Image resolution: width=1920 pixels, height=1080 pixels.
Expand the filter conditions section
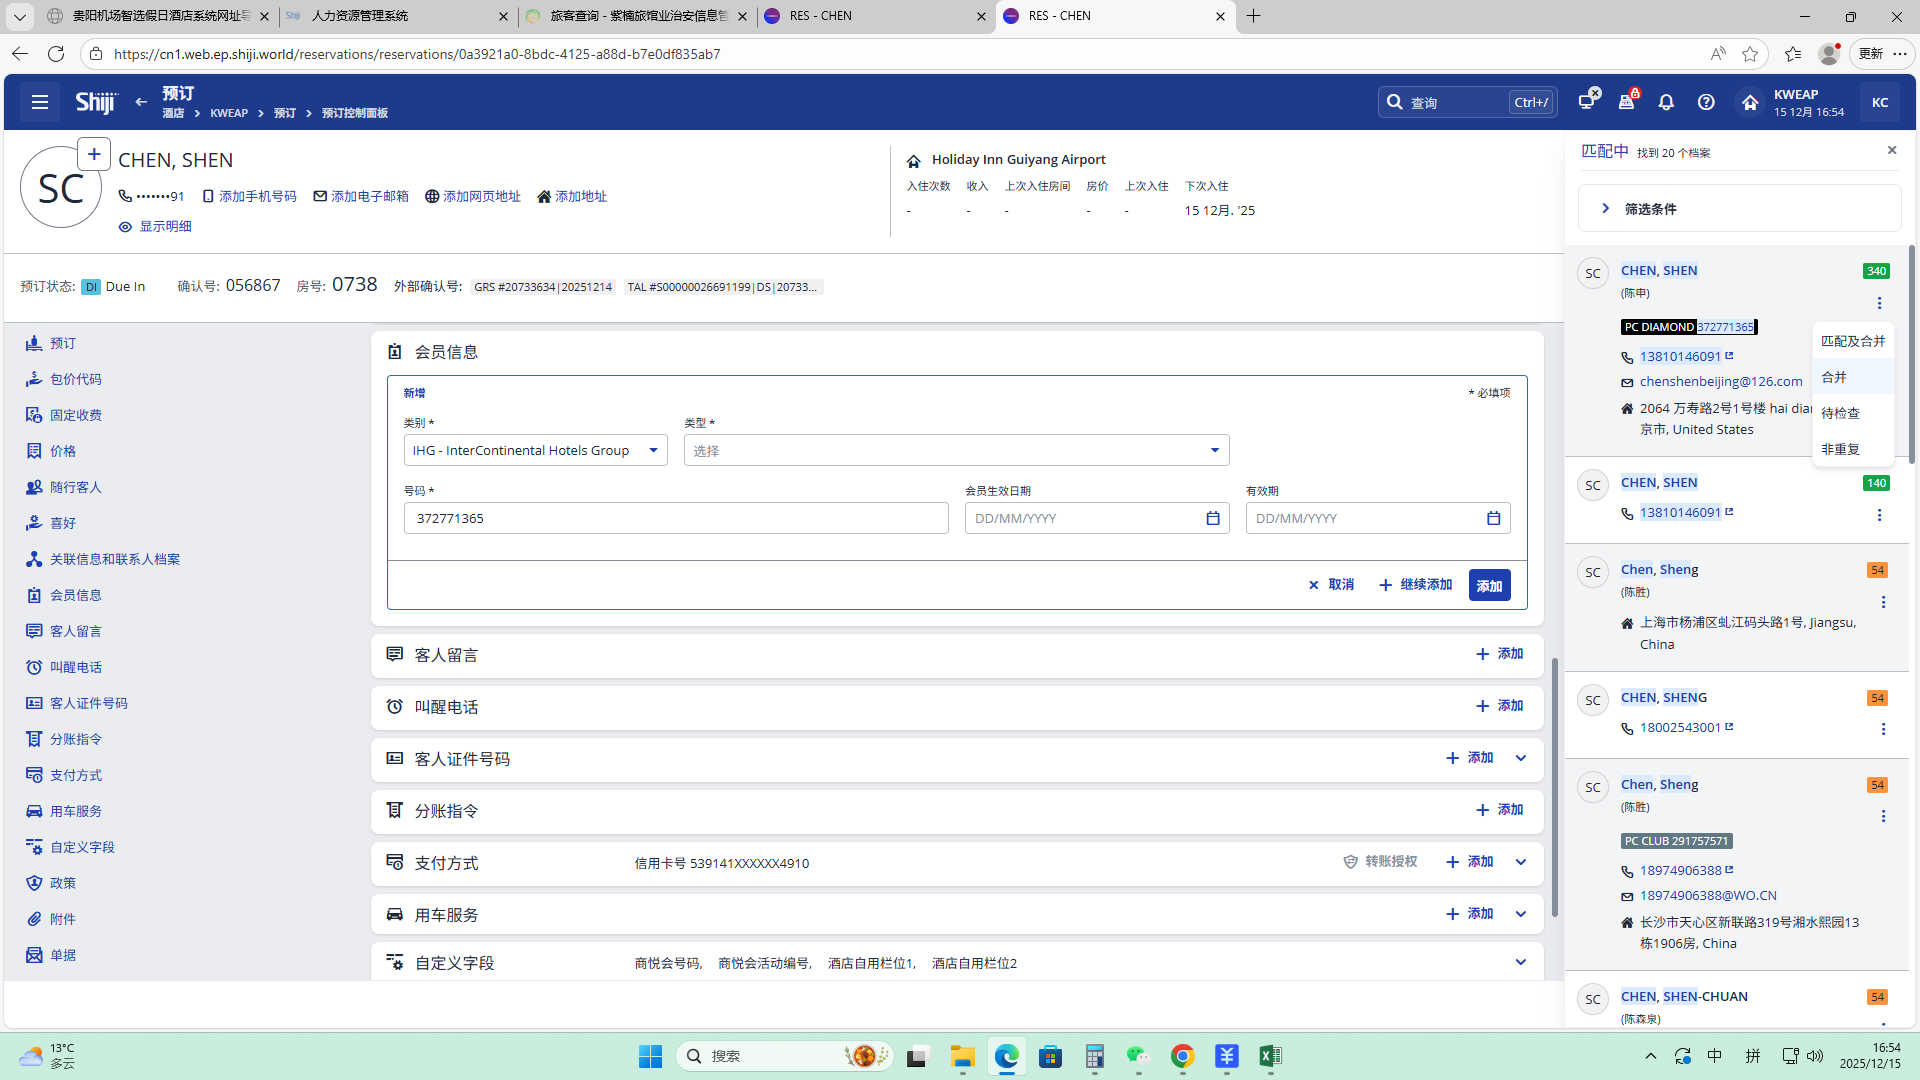coord(1606,209)
